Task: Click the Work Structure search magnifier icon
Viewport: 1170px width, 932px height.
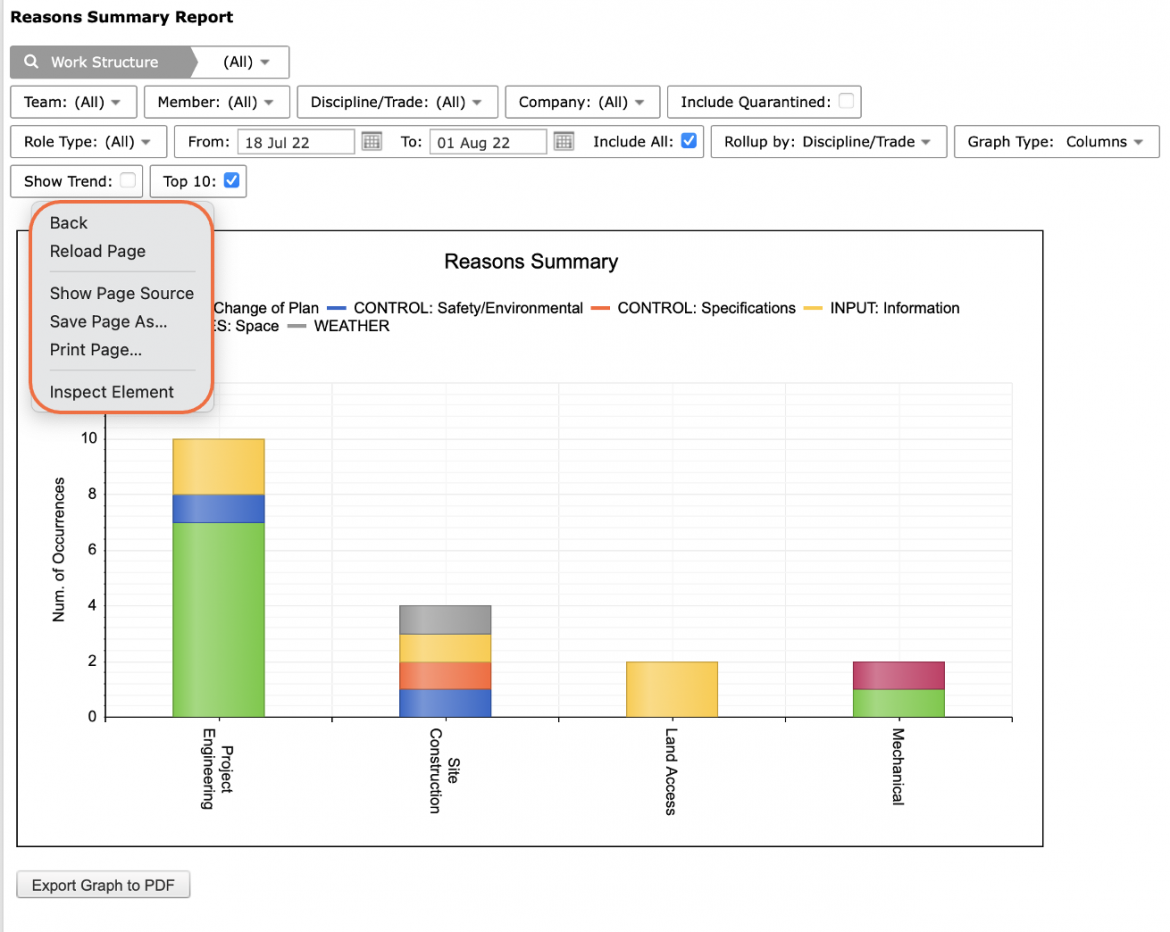Action: click(31, 62)
